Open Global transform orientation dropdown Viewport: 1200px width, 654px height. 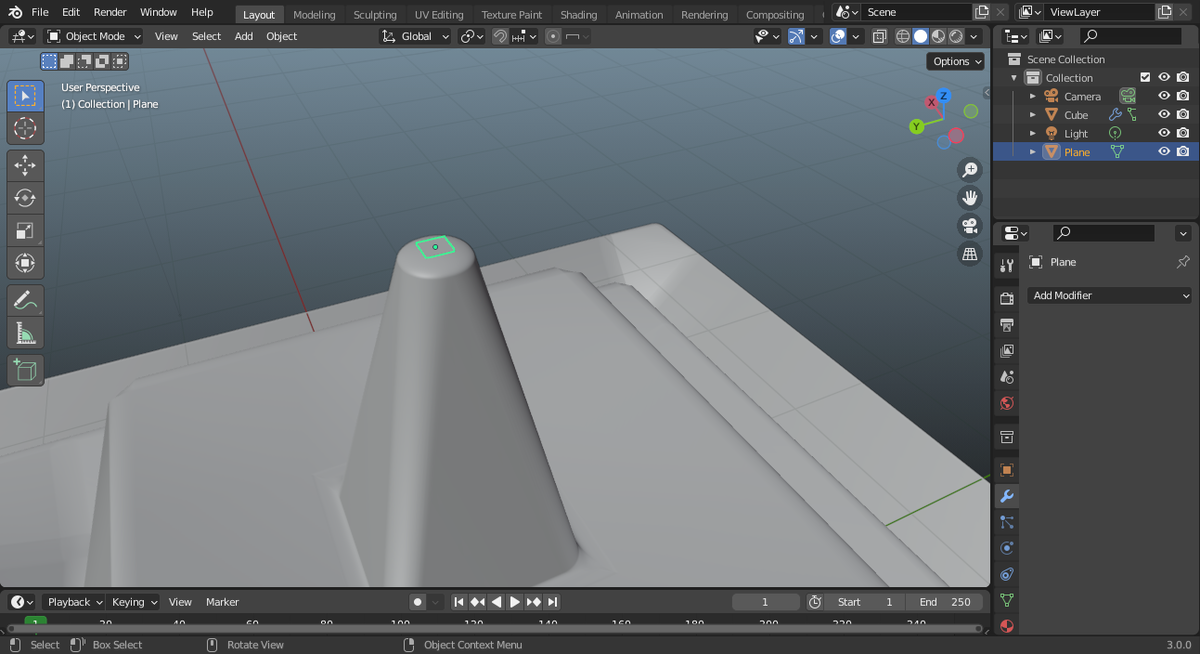(x=415, y=36)
